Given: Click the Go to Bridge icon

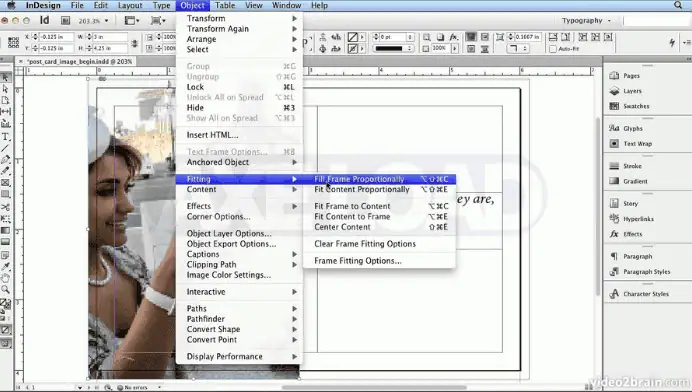Looking at the screenshot, I should (x=65, y=20).
